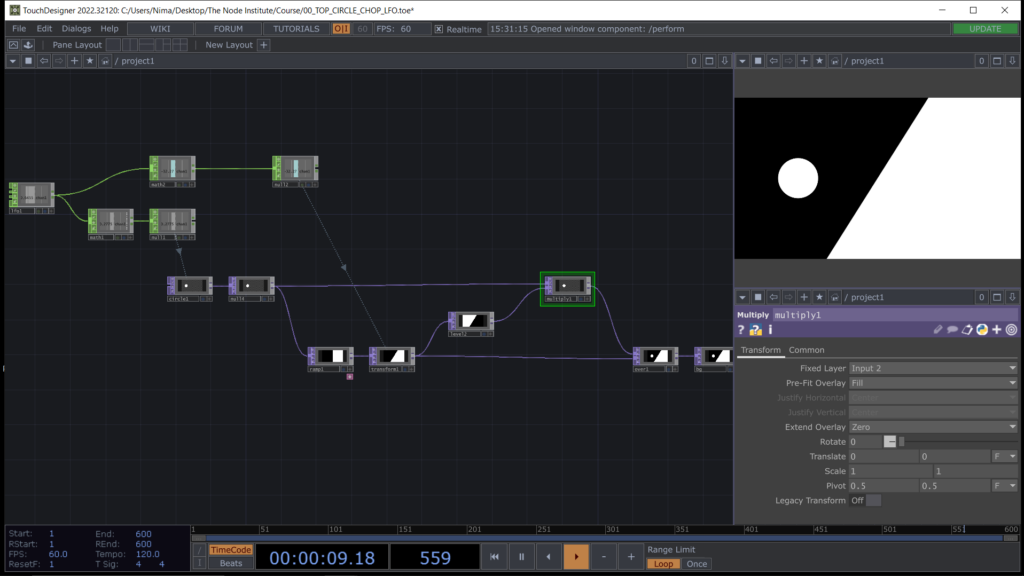This screenshot has height=576, width=1024.
Task: Click the pencil edit icon in the parameter panel
Action: point(938,330)
